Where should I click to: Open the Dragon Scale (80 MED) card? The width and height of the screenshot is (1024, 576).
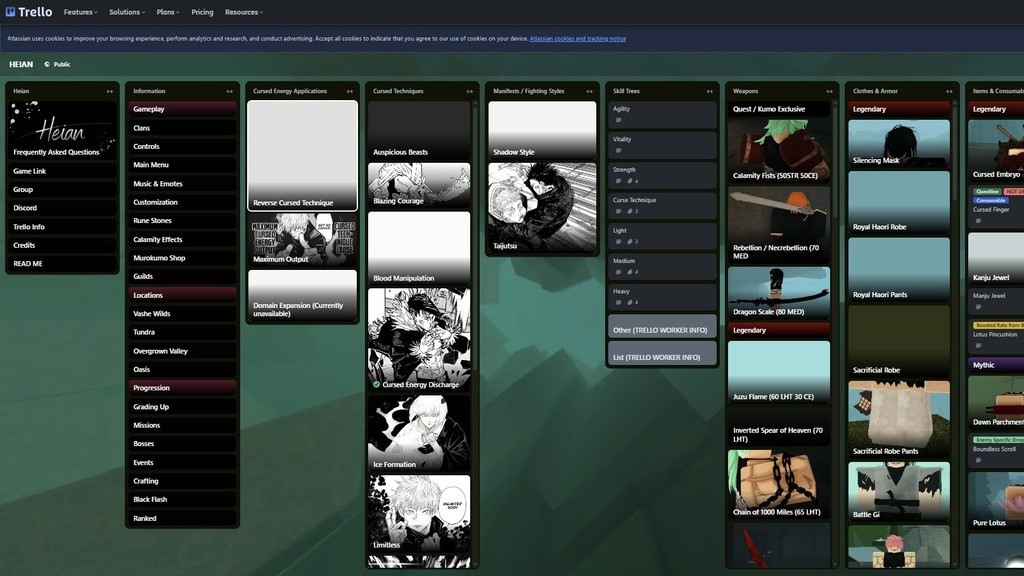click(x=779, y=293)
